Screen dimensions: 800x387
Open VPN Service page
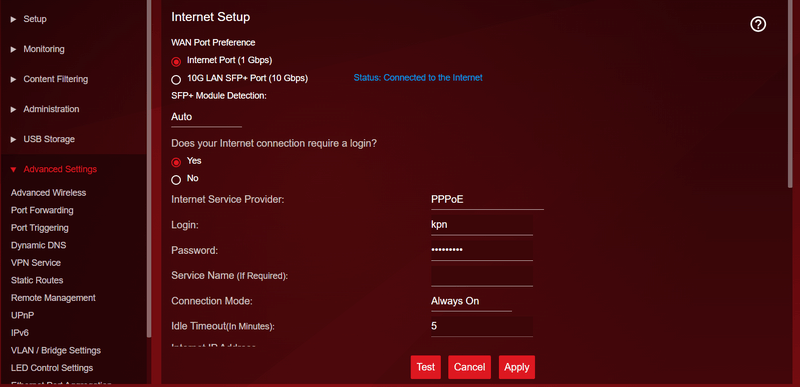(36, 263)
